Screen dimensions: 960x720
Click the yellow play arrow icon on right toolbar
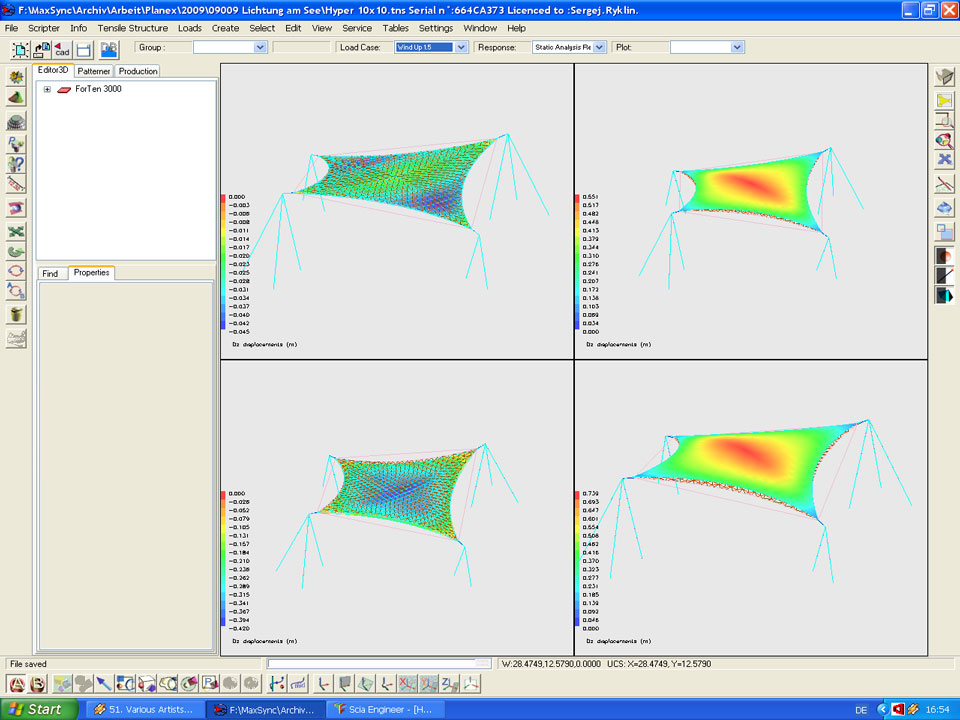pyautogui.click(x=945, y=100)
